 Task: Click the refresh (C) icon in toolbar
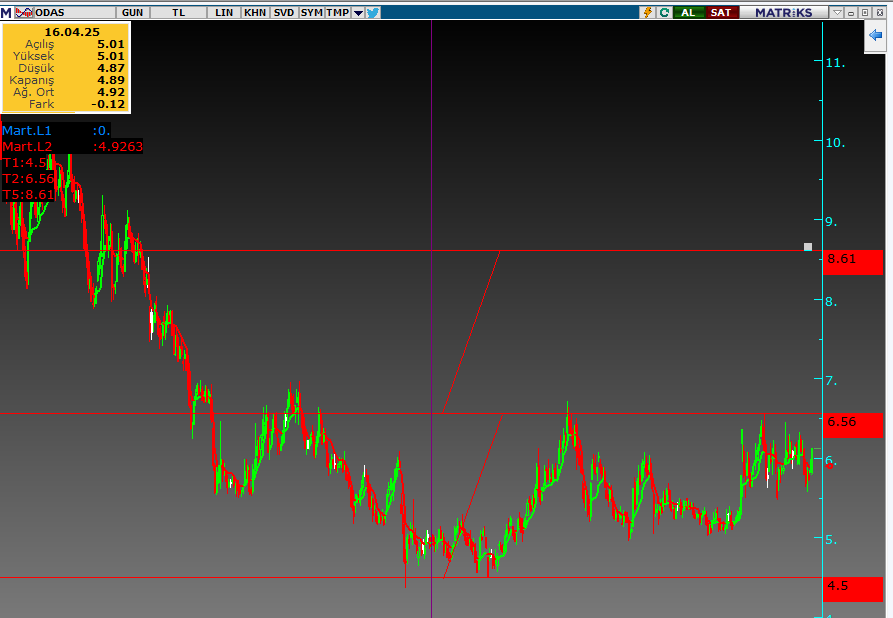663,12
